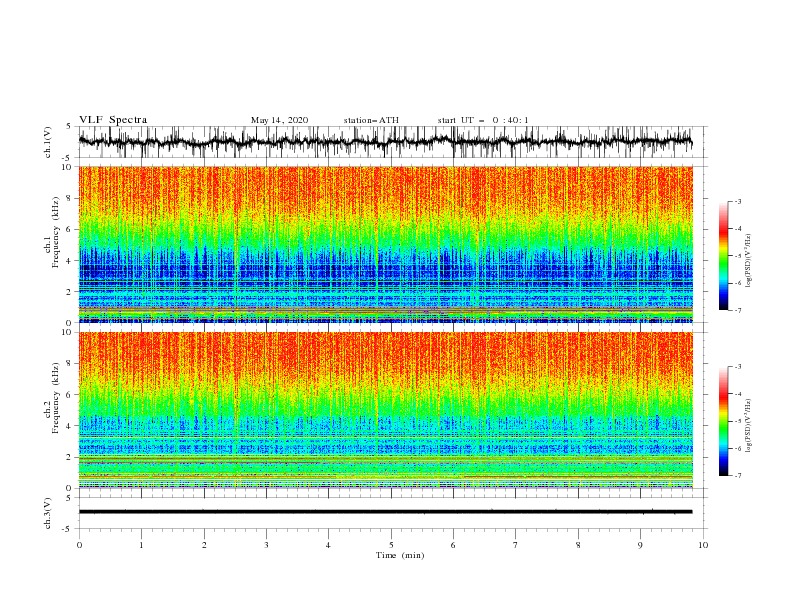792x612 pixels.
Task: Click the date 'May 14, 2020'
Action: pyautogui.click(x=279, y=120)
